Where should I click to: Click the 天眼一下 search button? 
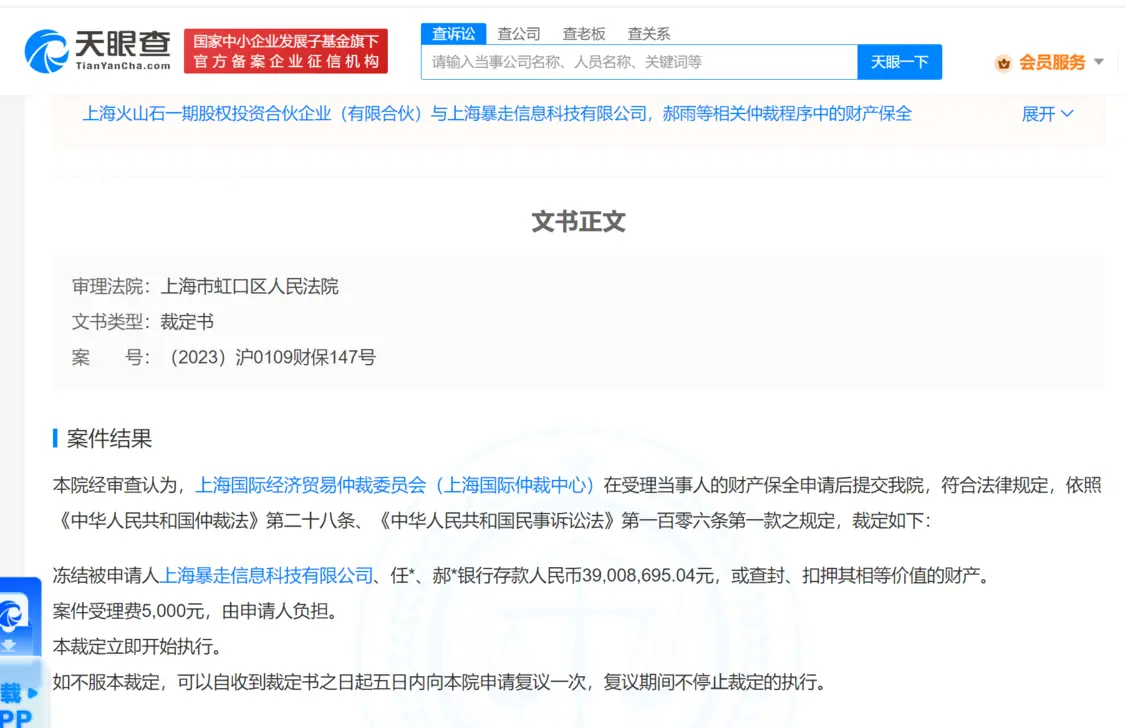[900, 62]
